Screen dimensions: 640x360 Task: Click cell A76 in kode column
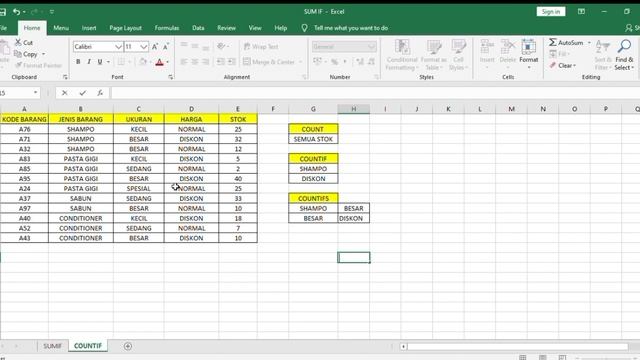[24, 129]
